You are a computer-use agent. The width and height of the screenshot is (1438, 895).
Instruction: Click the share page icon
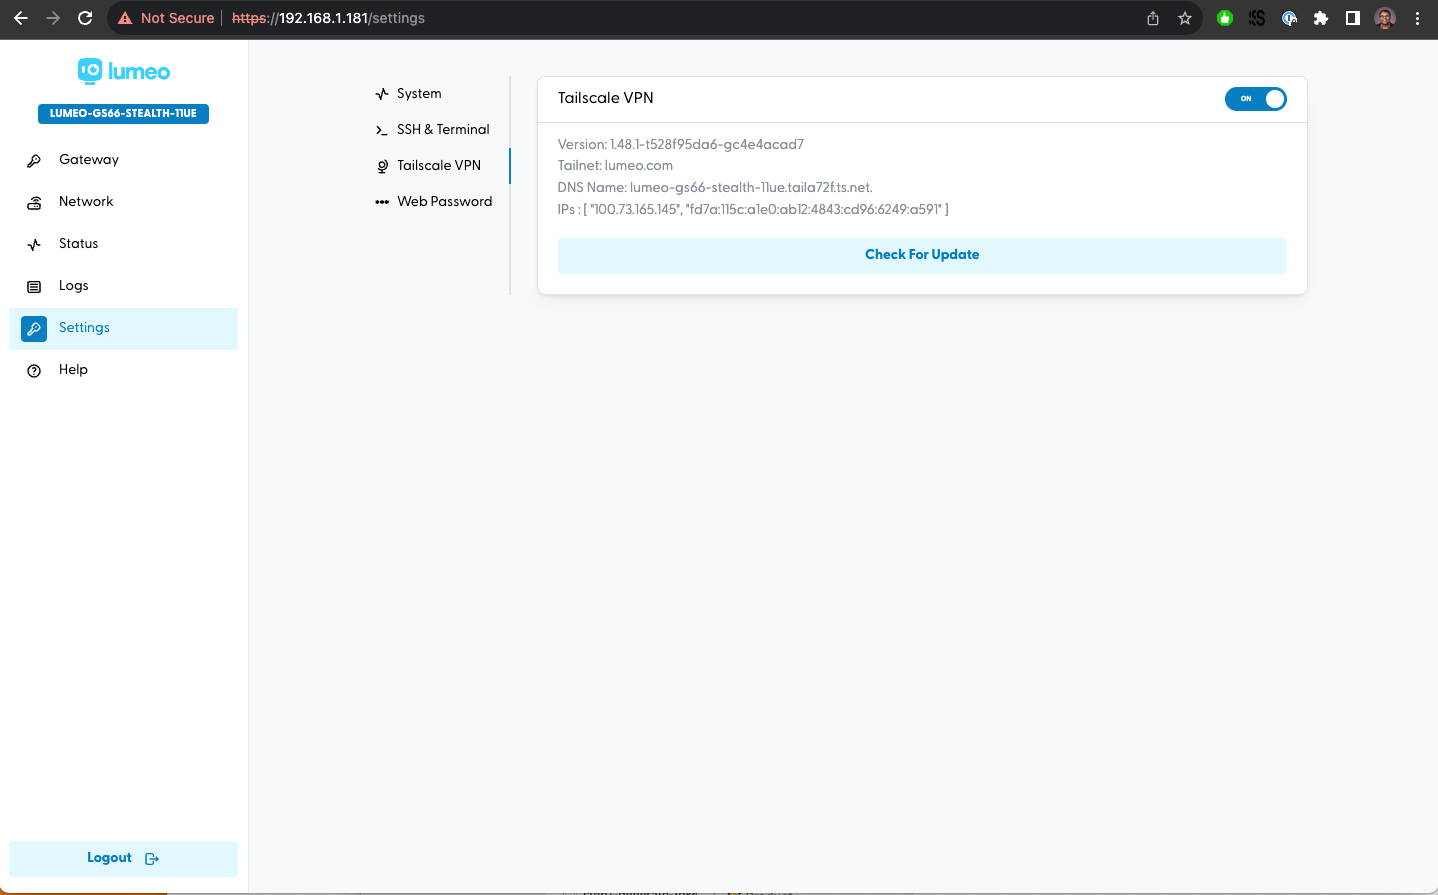(x=1153, y=18)
